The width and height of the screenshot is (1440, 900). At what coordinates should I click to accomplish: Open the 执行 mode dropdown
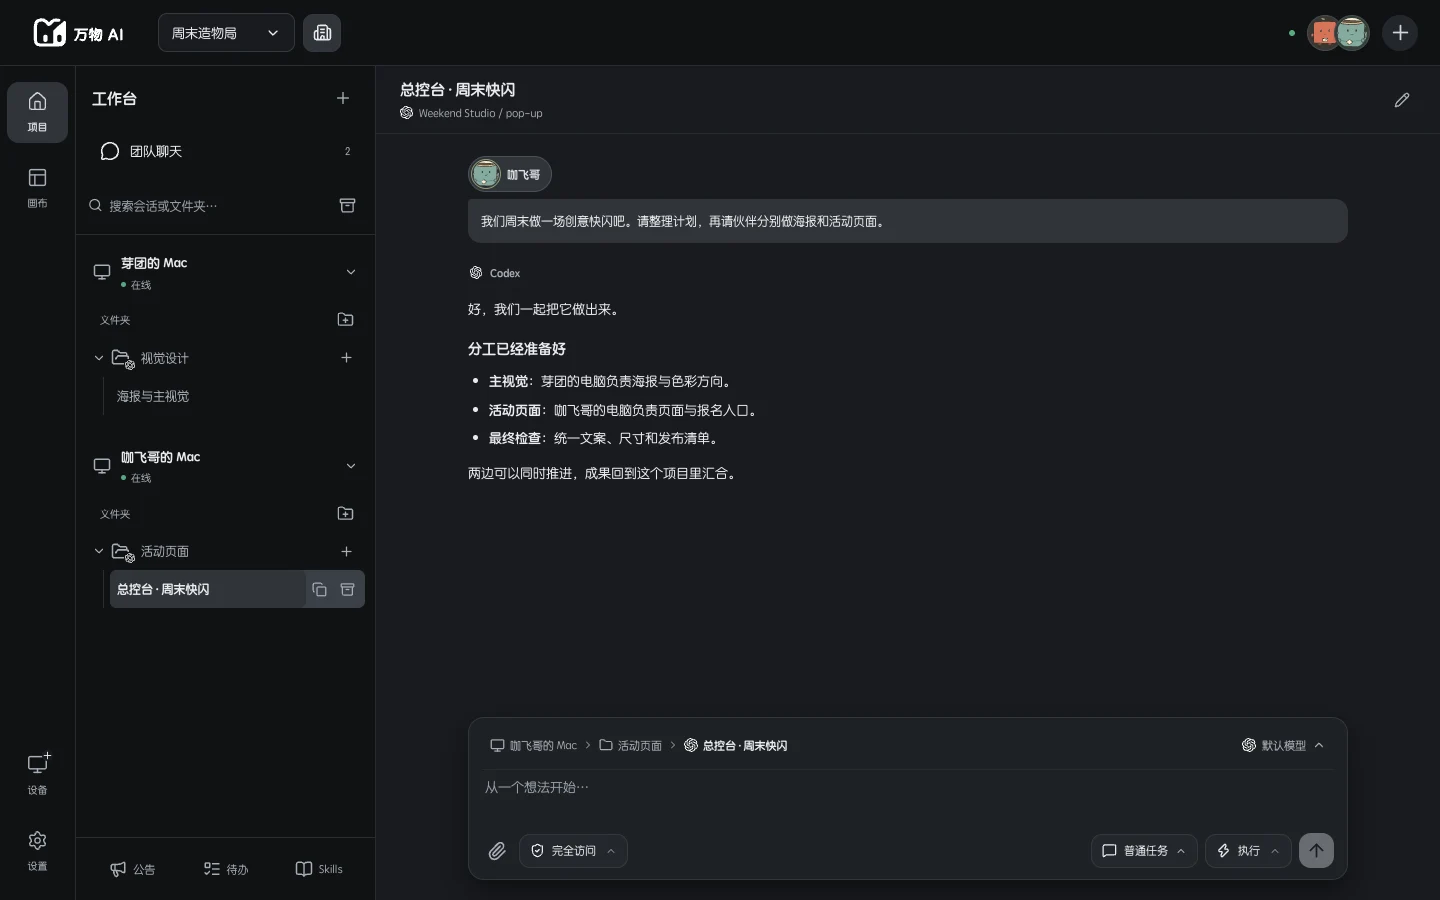click(1248, 851)
